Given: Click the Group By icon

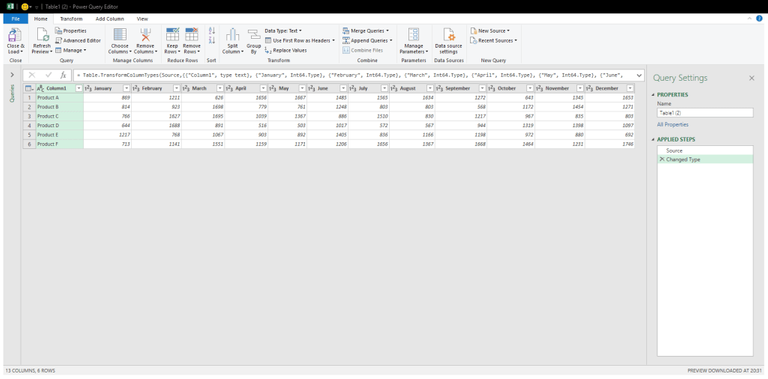Looking at the screenshot, I should 254,34.
